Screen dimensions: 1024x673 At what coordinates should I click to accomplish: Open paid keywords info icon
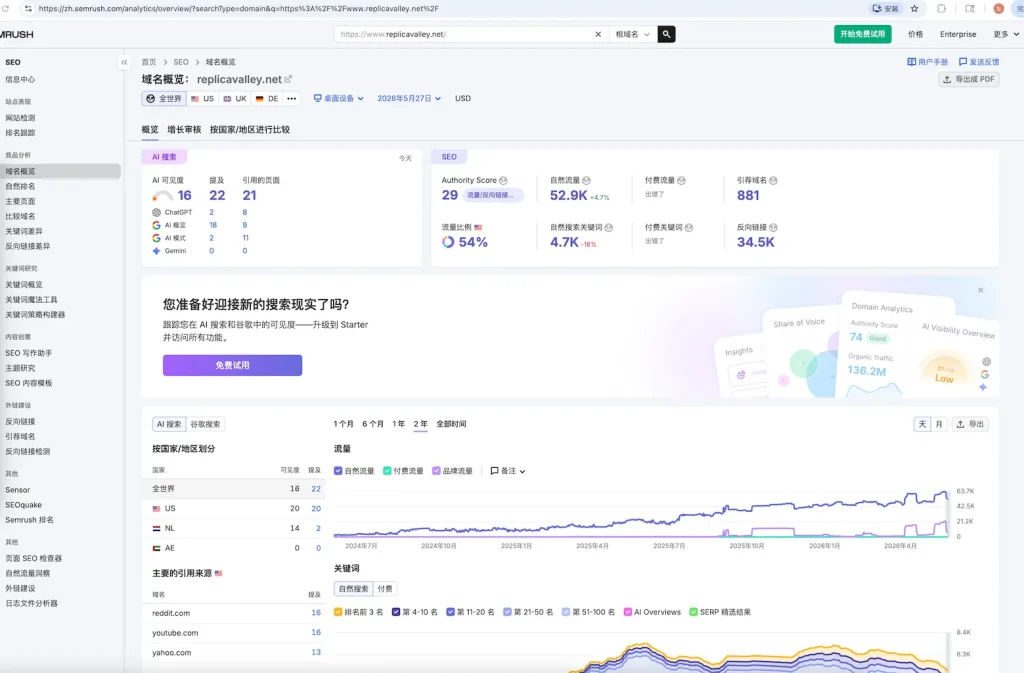(x=688, y=228)
